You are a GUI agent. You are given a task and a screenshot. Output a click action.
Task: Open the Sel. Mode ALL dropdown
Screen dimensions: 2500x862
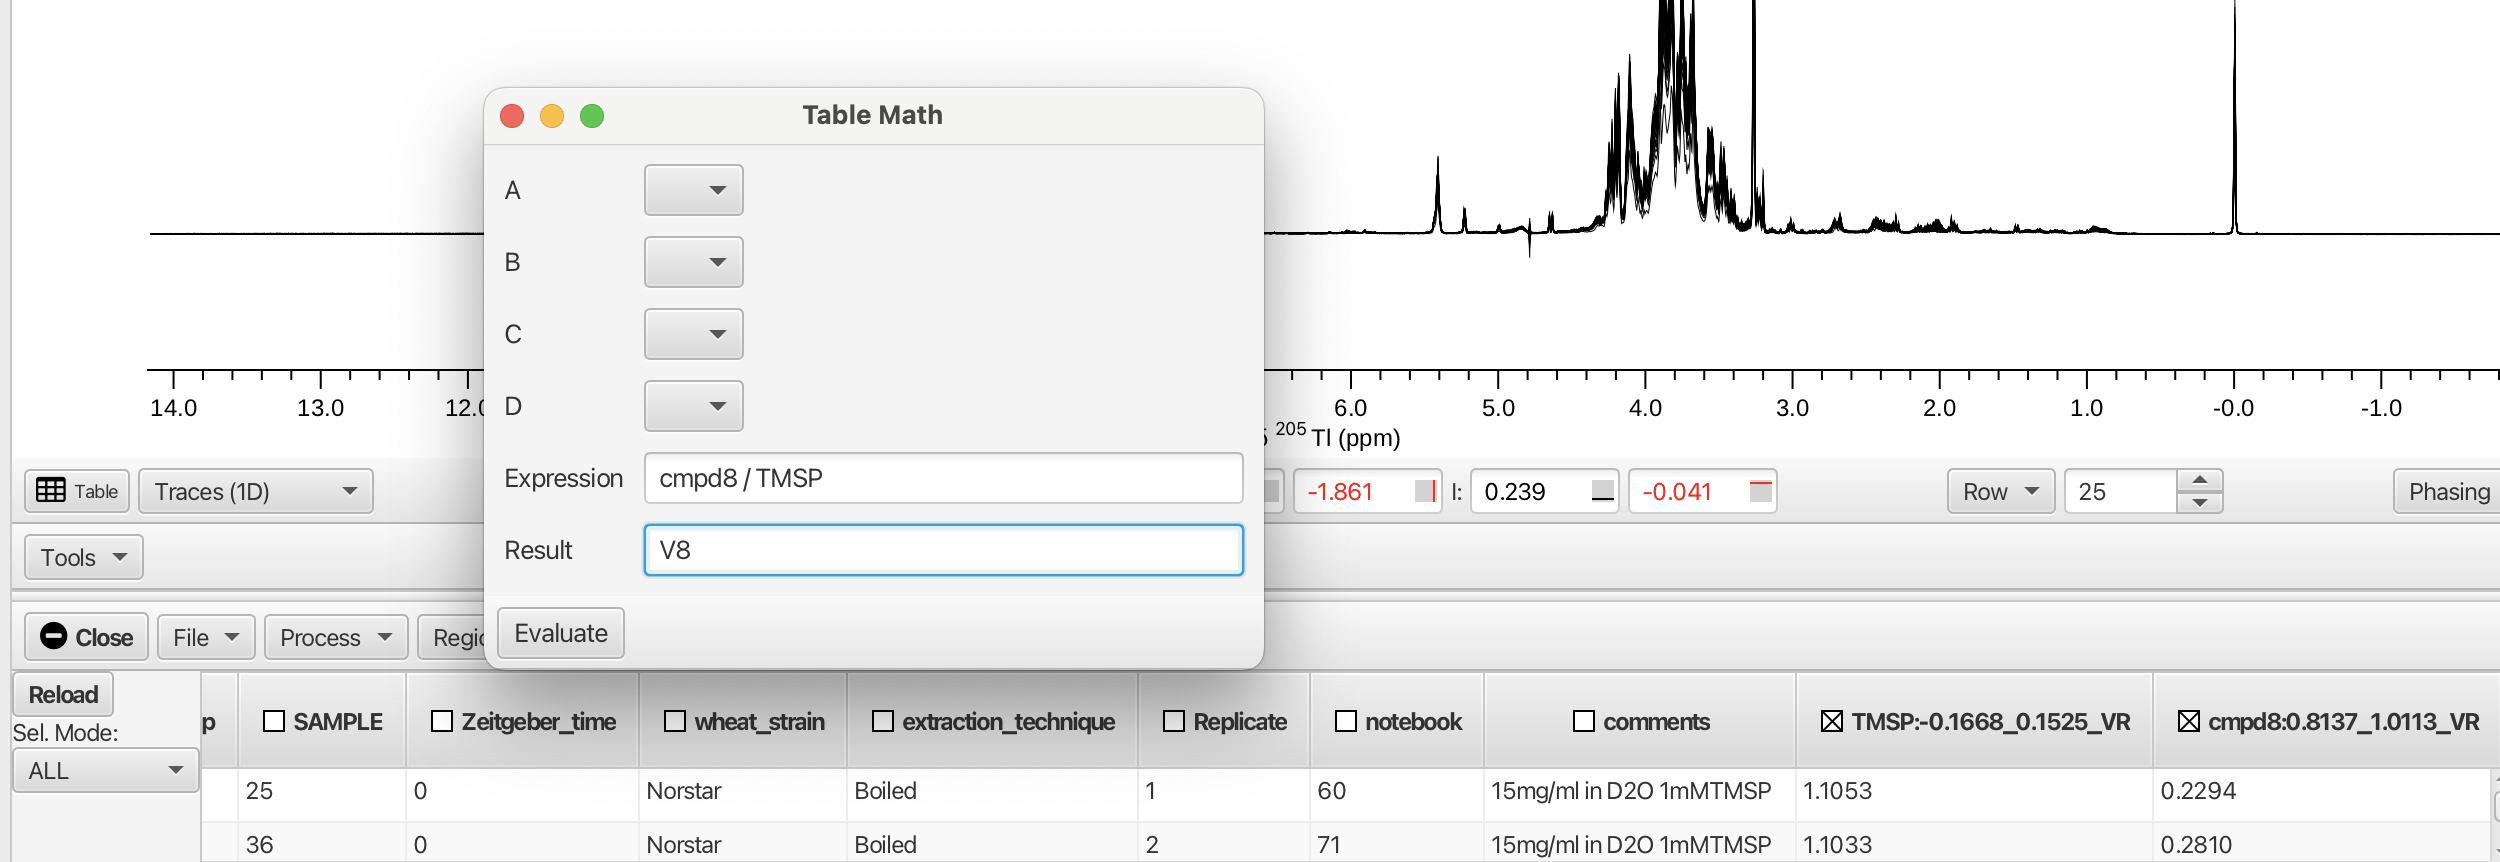click(105, 771)
